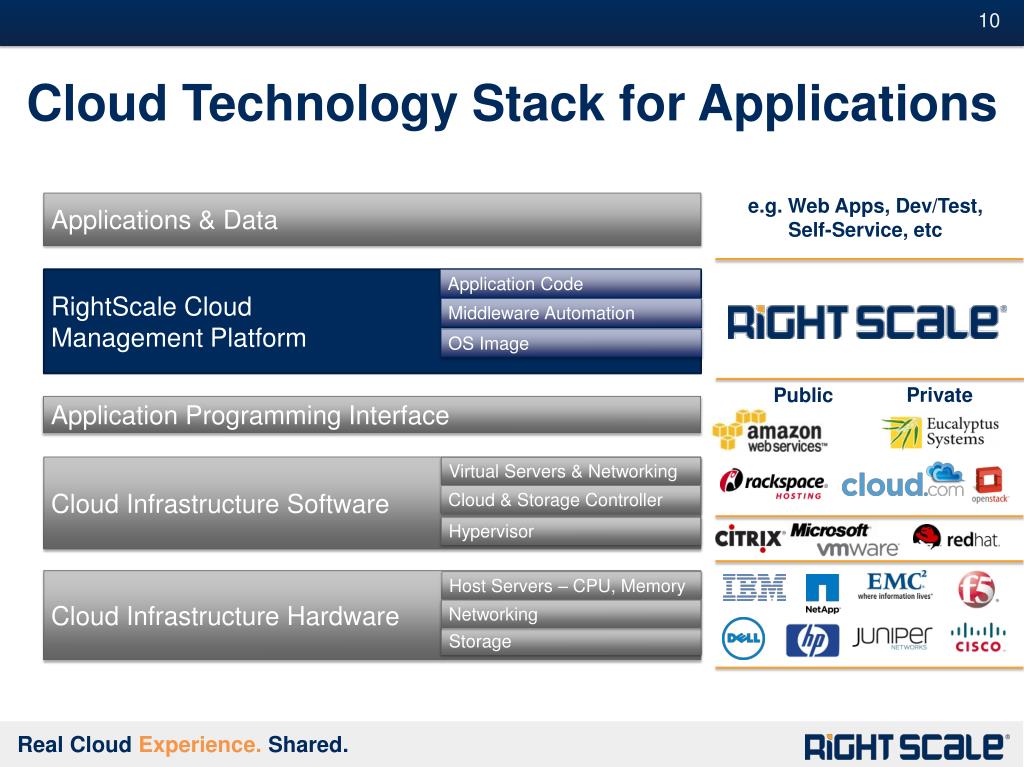Click the EMC logo
Screen dimensions: 1024x767
[x=895, y=585]
